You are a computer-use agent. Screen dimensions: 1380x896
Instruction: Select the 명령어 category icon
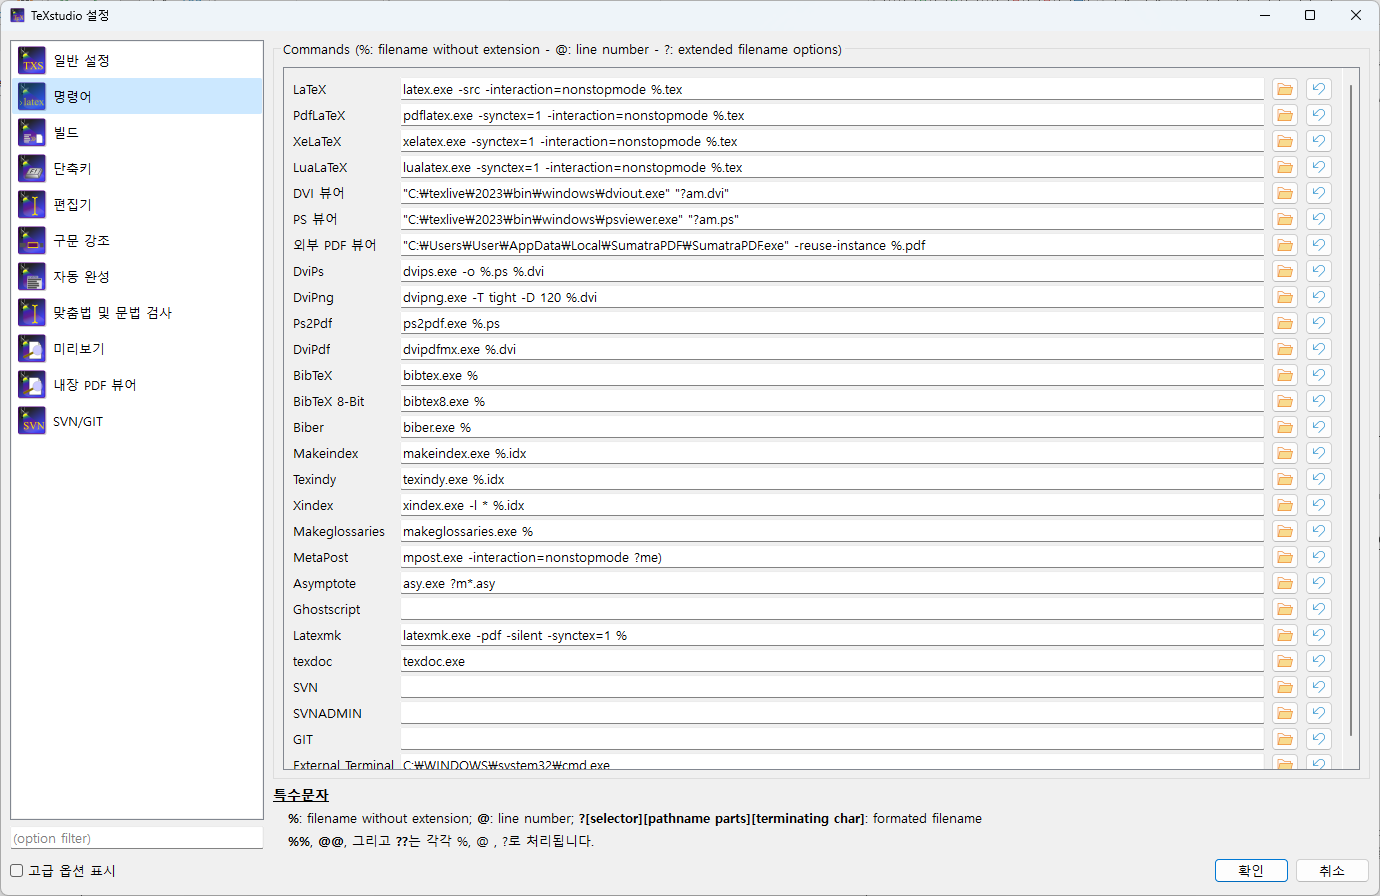(x=32, y=97)
